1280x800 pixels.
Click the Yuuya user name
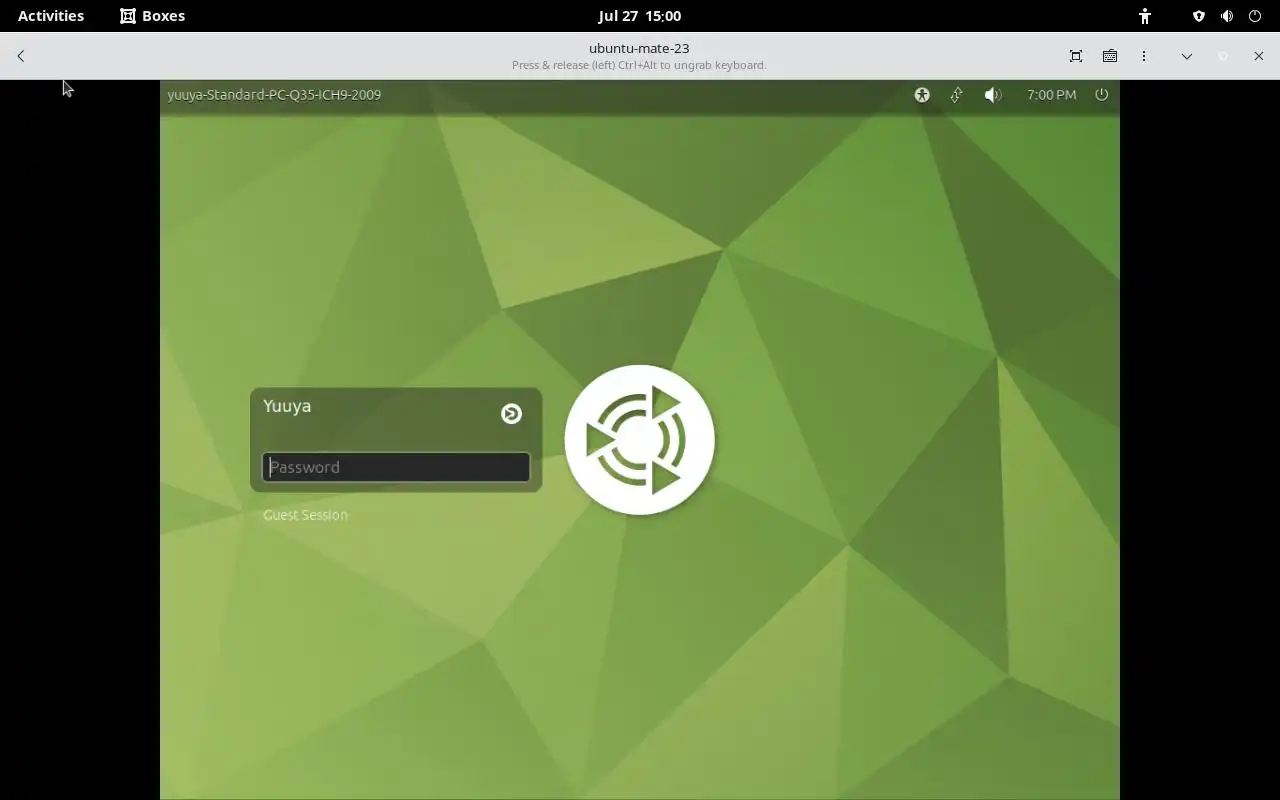tap(287, 406)
